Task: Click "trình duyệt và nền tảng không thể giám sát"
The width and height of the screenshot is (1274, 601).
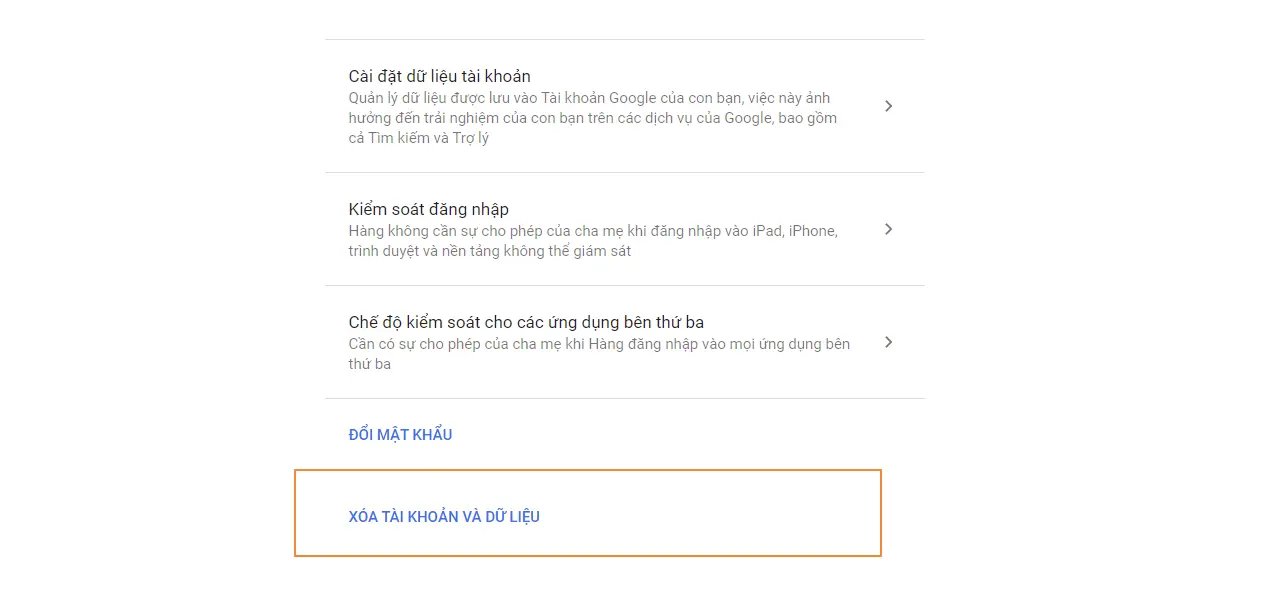Action: coord(489,251)
